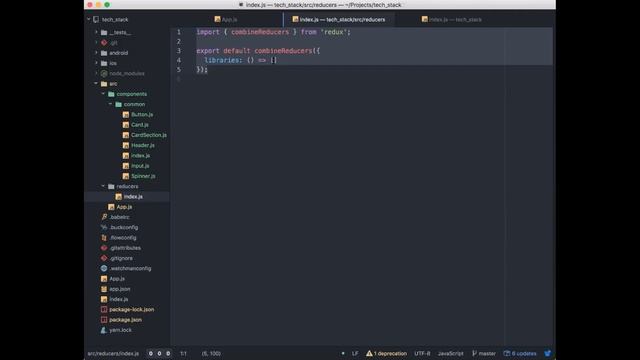640x360 pixels.
Task: Collapse the reducers folder arrow
Action: 103,186
